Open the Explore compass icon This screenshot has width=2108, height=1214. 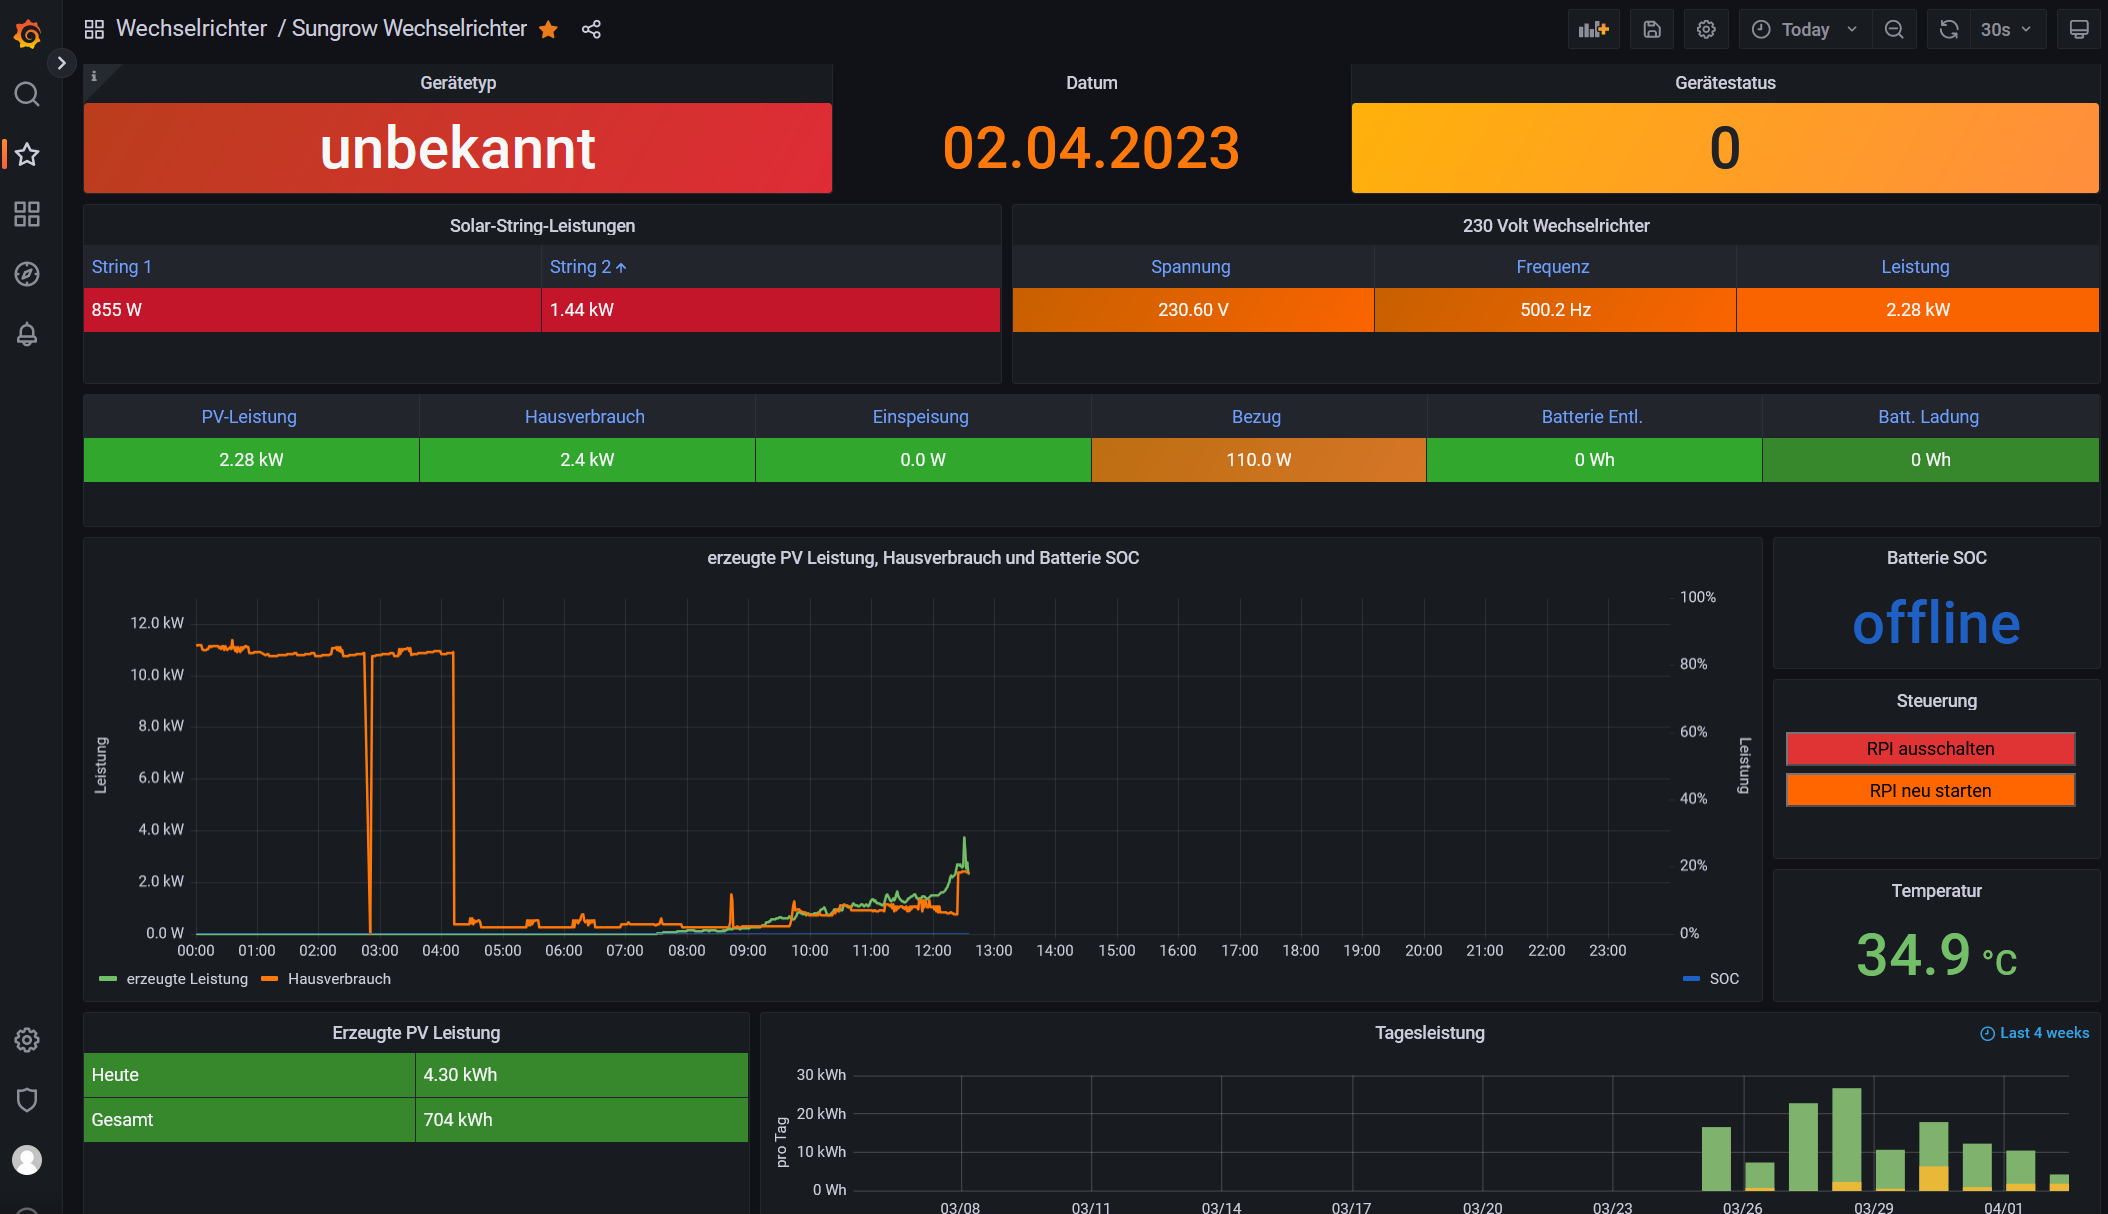[27, 274]
